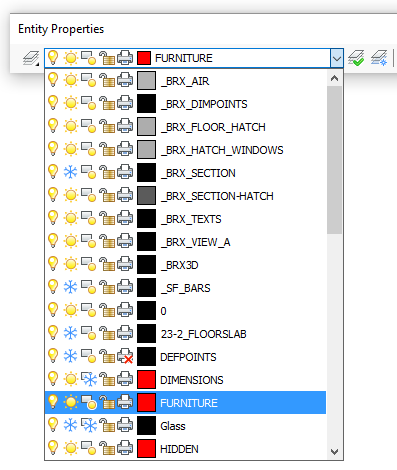Thaw the _BRX_SECTION layer snowflake icon
The width and height of the screenshot is (397, 470).
[x=70, y=173]
